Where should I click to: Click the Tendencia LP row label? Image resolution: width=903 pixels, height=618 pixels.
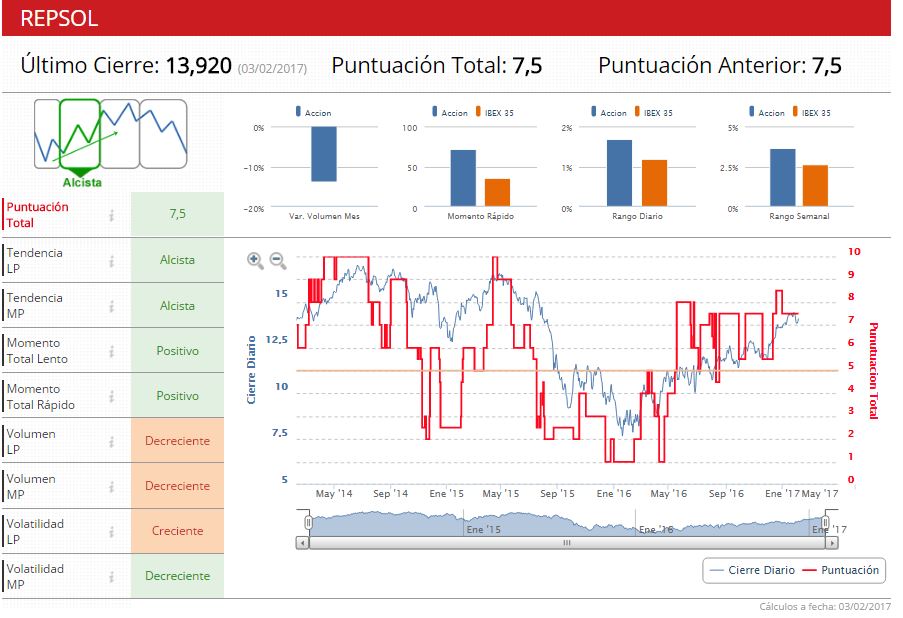35,260
